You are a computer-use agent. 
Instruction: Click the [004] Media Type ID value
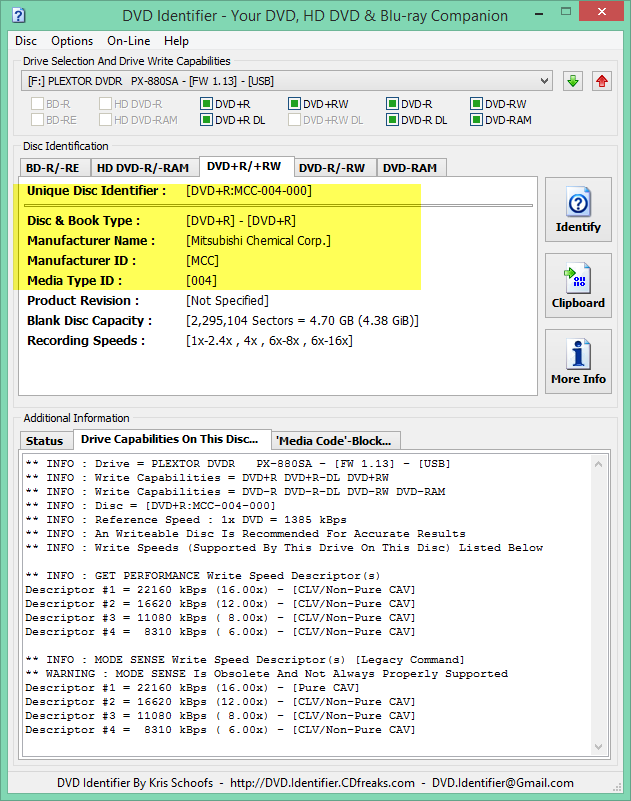click(x=201, y=280)
